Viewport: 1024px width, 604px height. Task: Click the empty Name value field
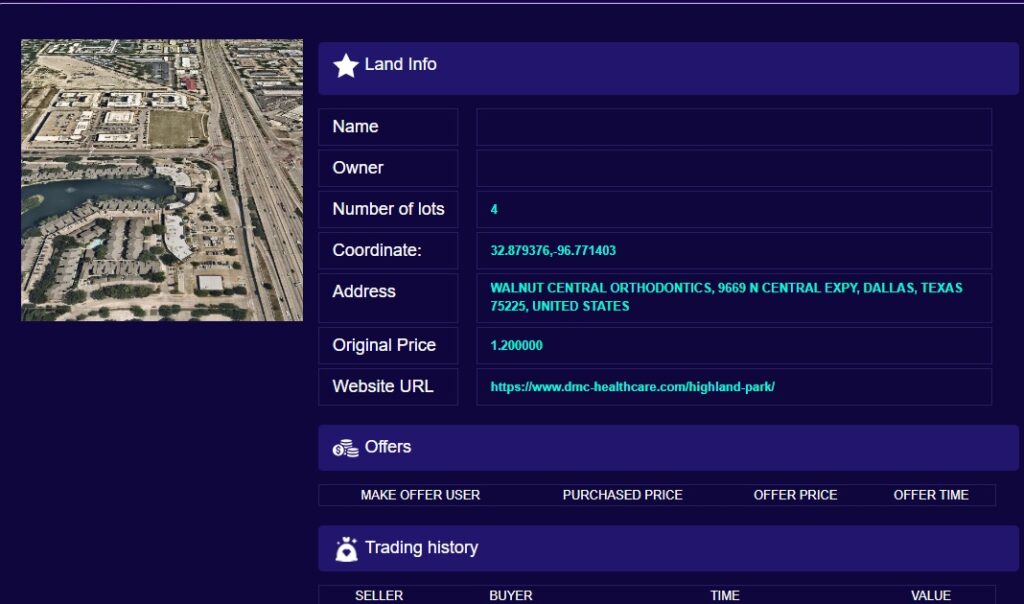tap(734, 127)
